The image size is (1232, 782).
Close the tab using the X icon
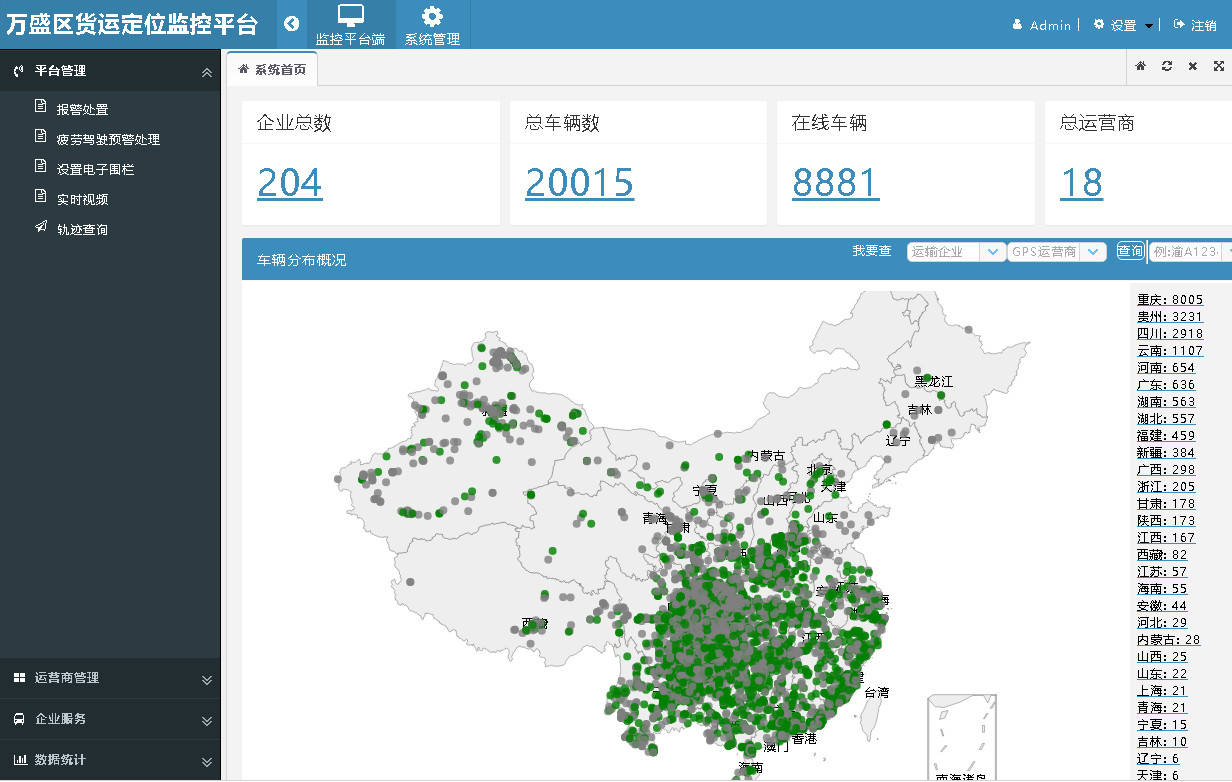point(1193,66)
